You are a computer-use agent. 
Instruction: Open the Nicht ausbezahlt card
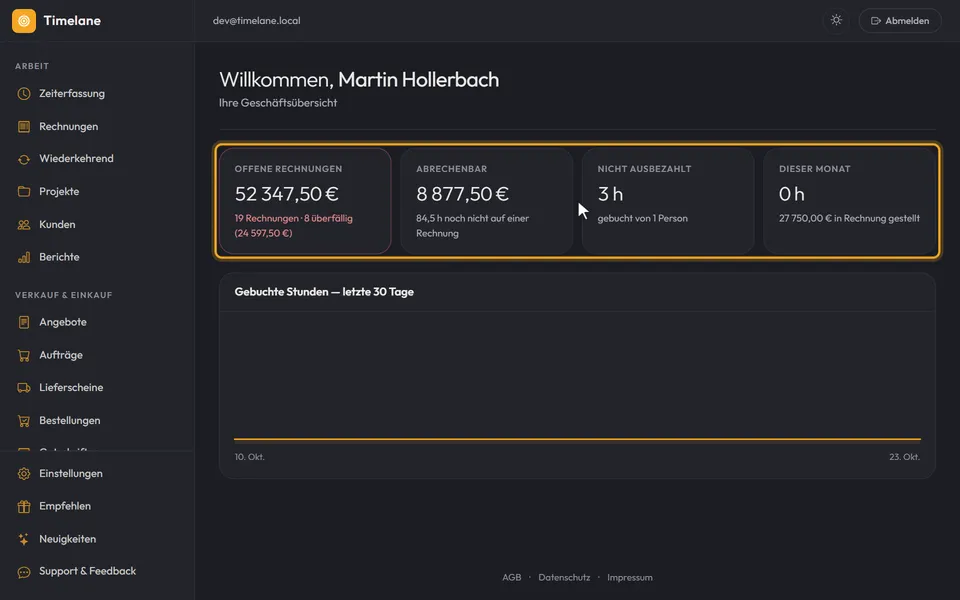668,201
